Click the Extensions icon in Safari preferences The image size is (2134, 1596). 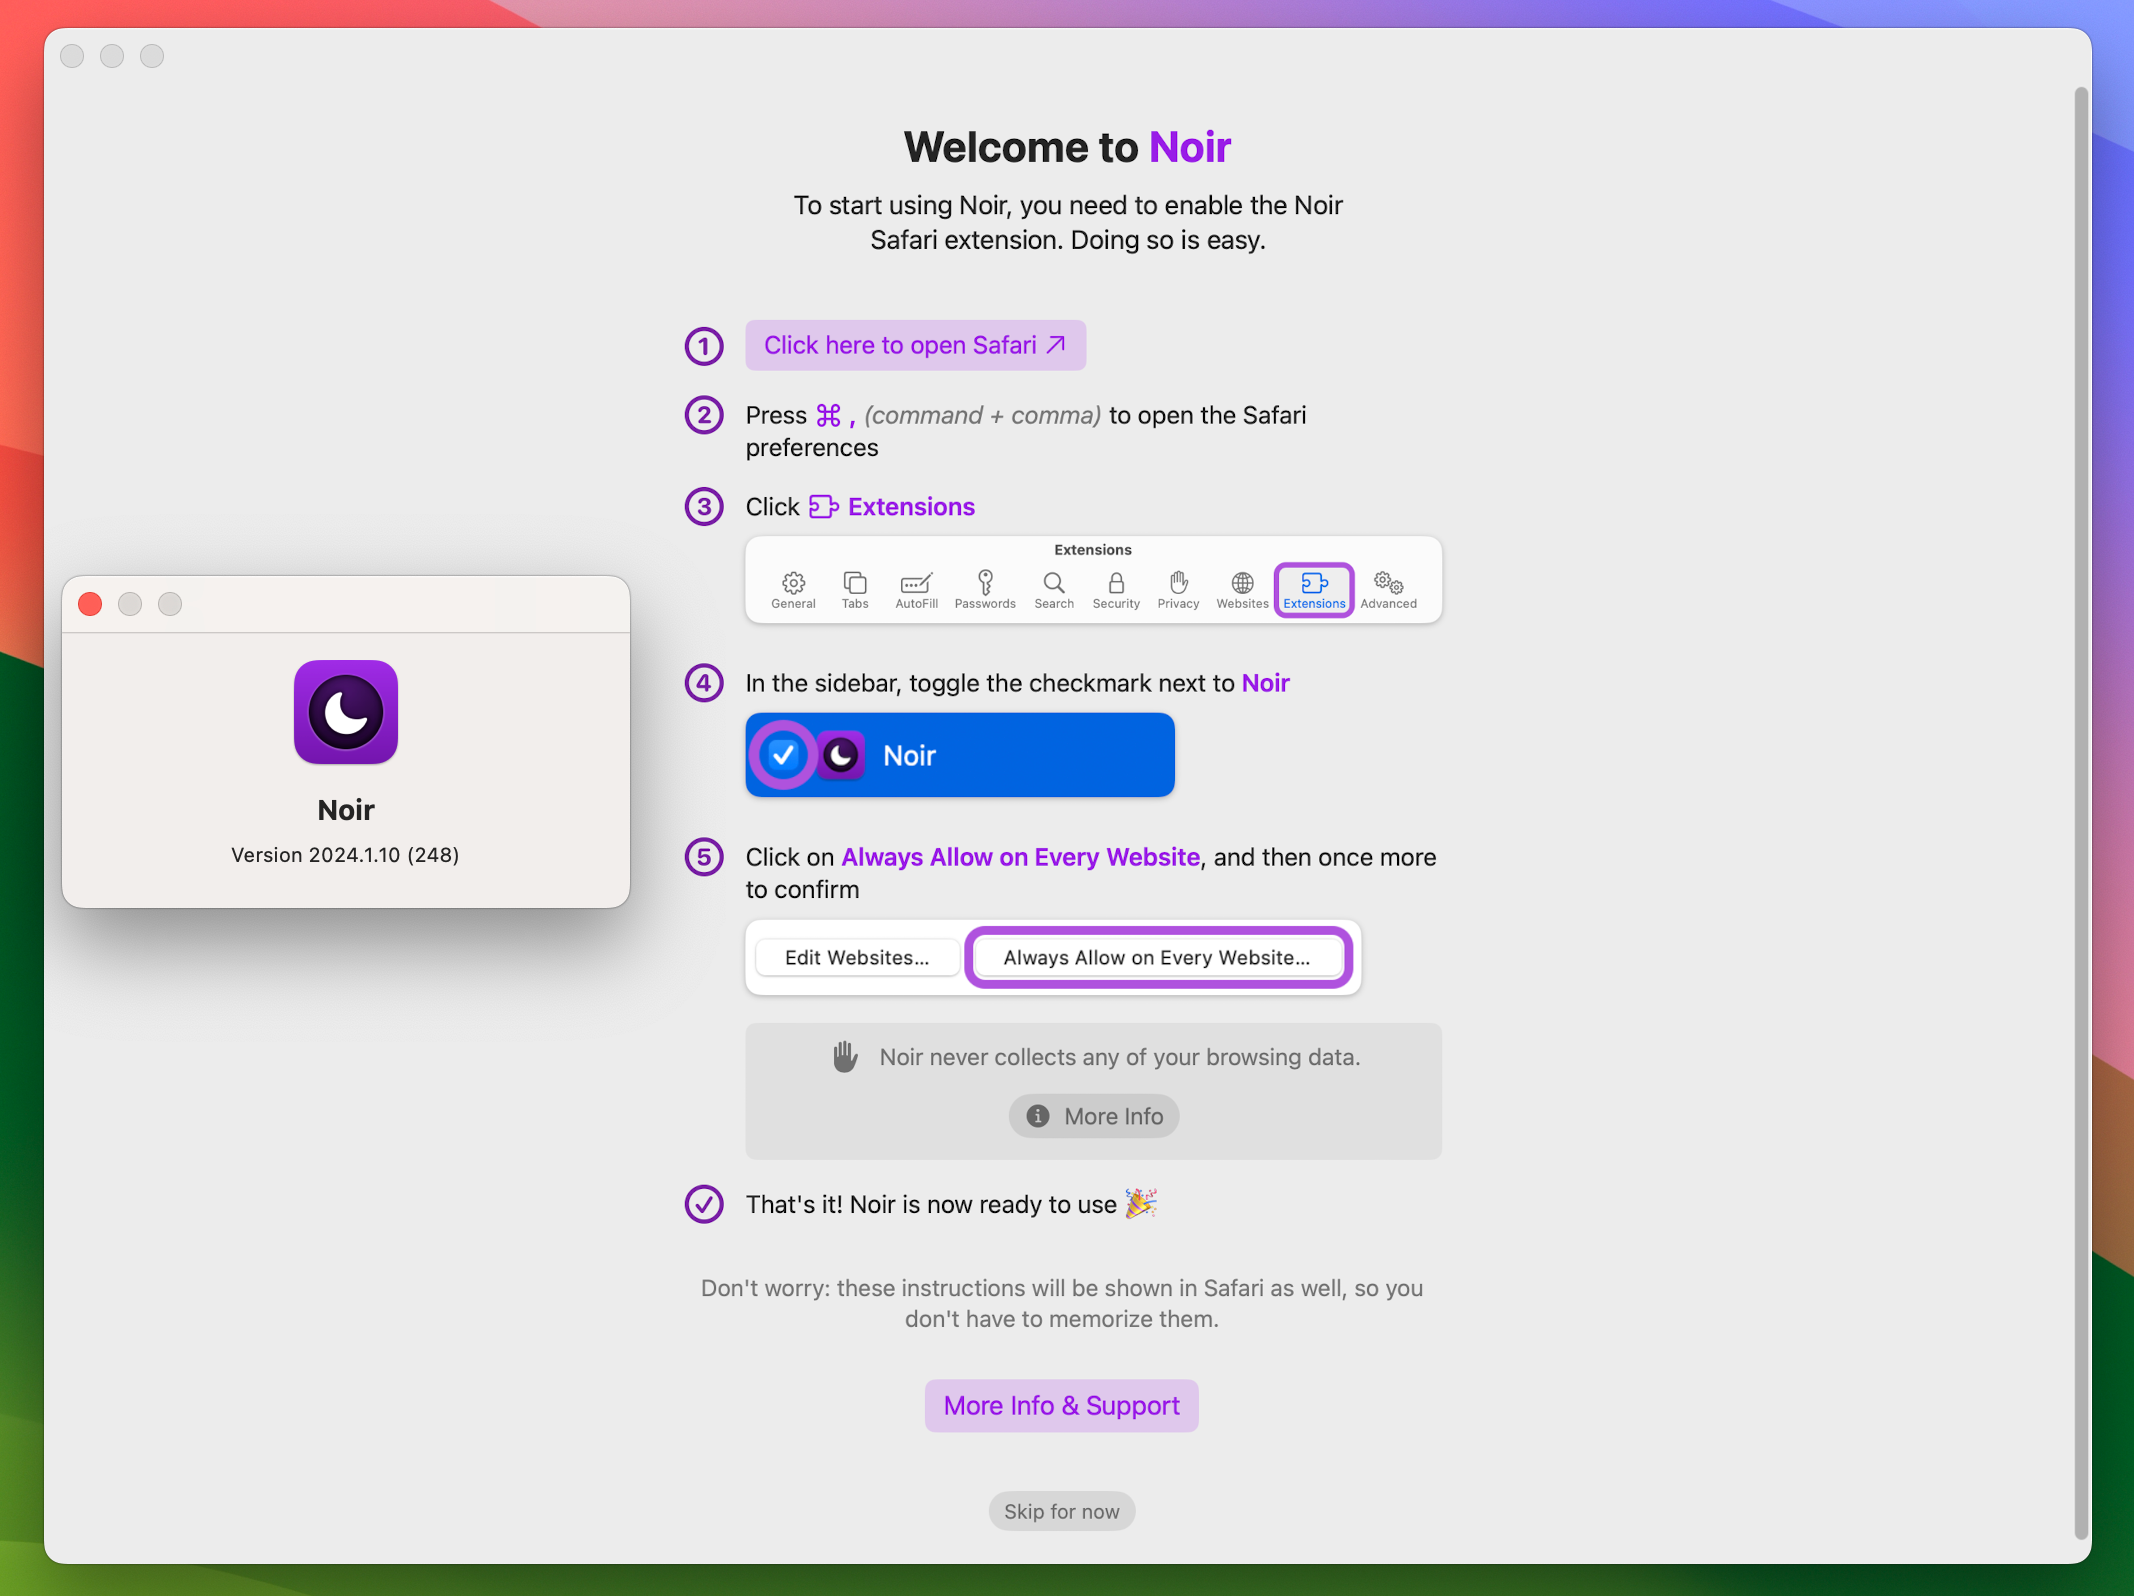(x=1311, y=585)
